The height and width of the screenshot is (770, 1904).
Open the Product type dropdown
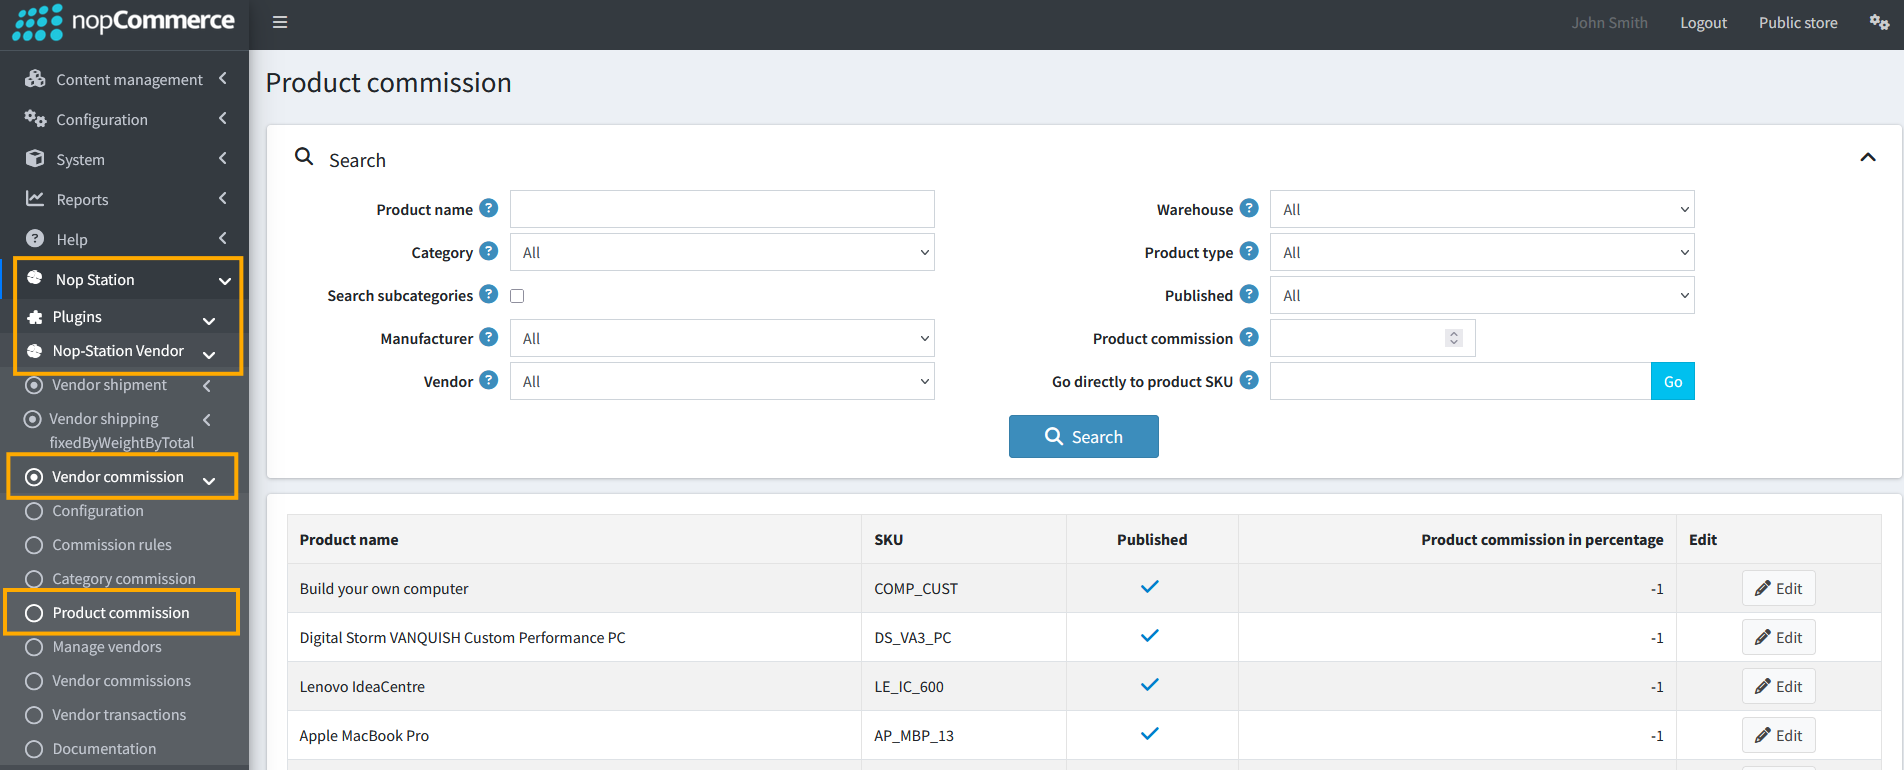1482,252
